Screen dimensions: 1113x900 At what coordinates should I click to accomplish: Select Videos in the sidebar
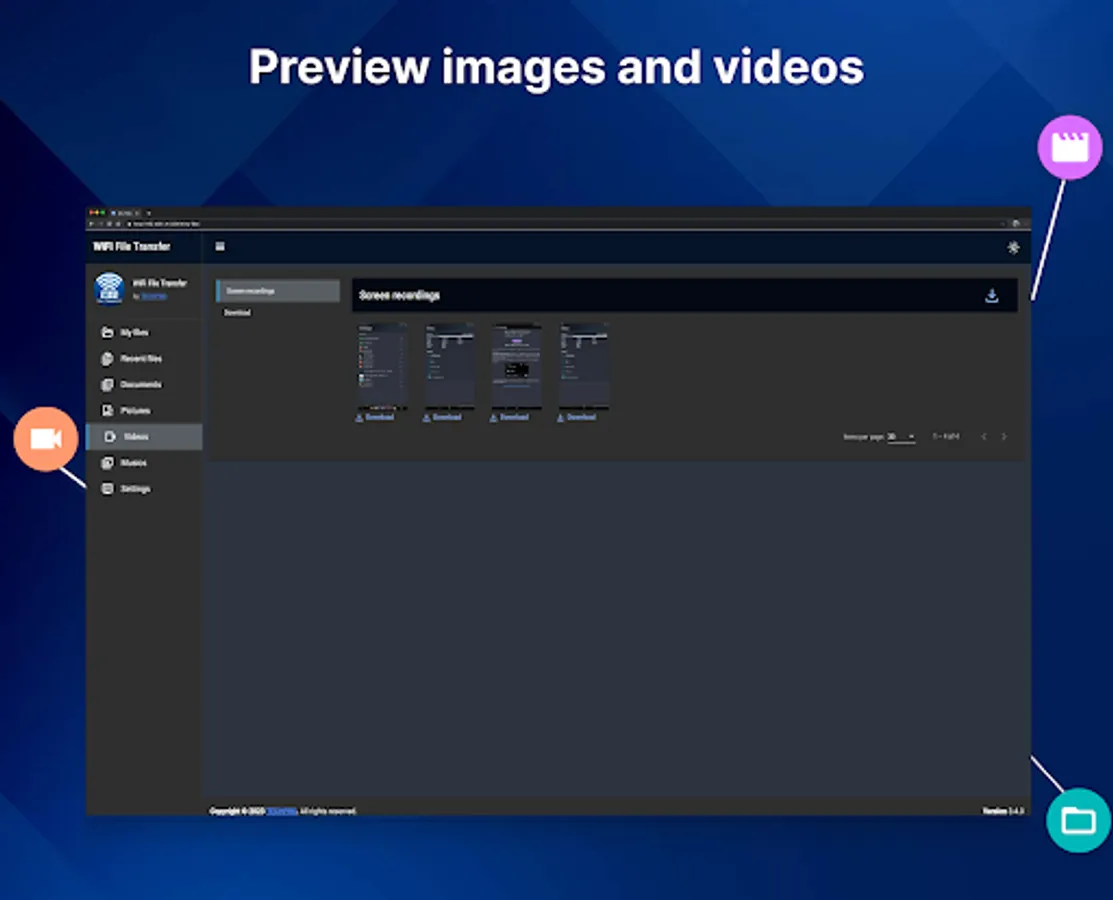[136, 437]
